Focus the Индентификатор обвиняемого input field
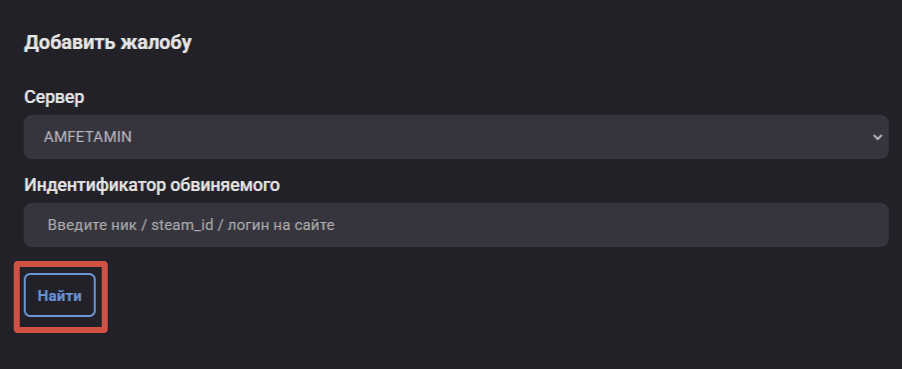 click(x=456, y=225)
